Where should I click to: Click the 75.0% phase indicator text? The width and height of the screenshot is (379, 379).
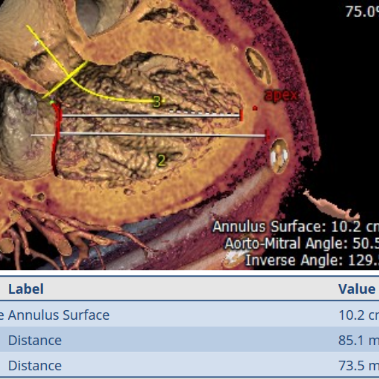[x=362, y=11]
